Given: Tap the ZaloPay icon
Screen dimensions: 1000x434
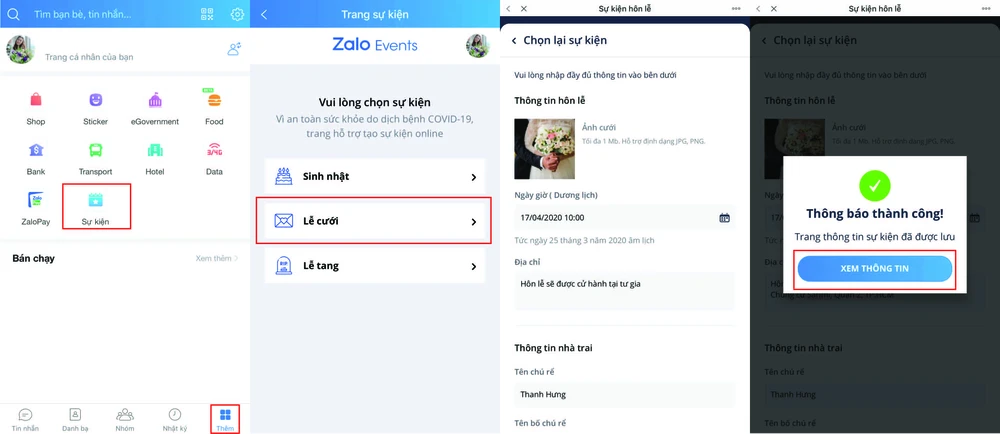Looking at the screenshot, I should pos(36,201).
